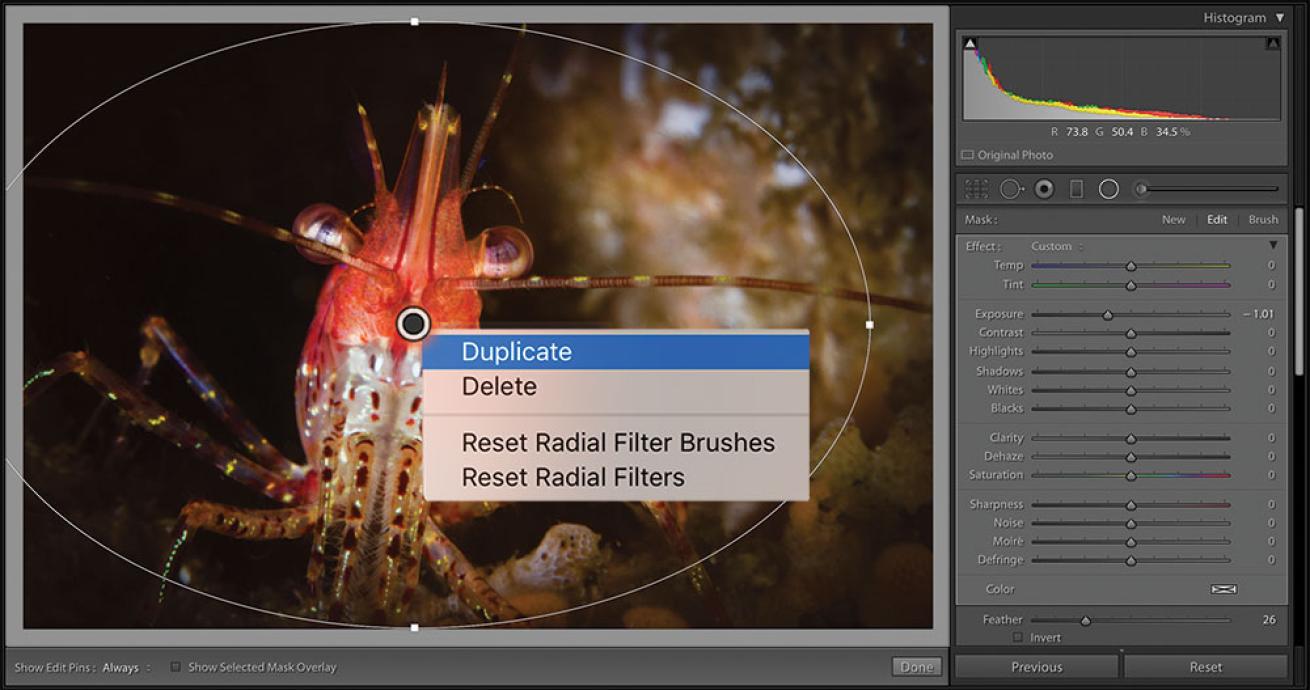Click the radial filter edit pin
The width and height of the screenshot is (1310, 690).
[x=413, y=324]
